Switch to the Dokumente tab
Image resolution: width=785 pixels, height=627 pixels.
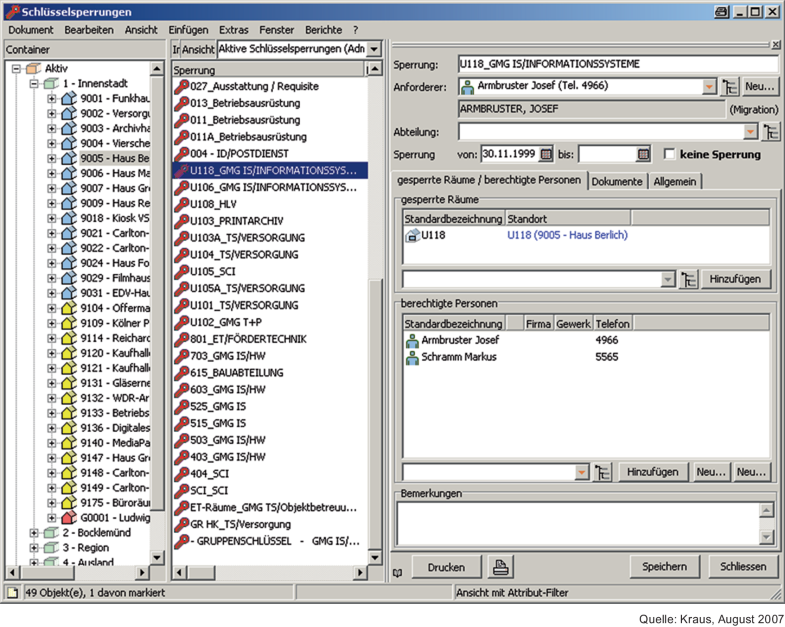tap(617, 181)
